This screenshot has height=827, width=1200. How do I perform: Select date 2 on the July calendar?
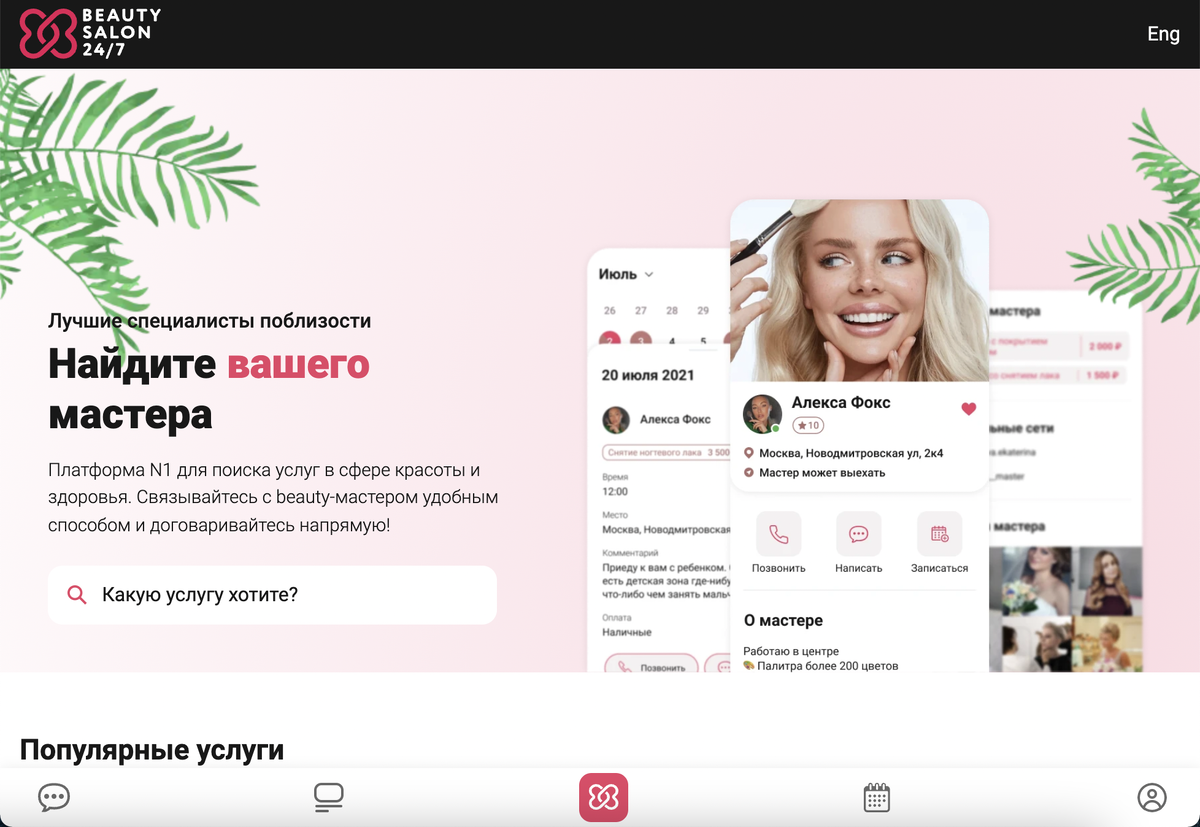[x=608, y=339]
